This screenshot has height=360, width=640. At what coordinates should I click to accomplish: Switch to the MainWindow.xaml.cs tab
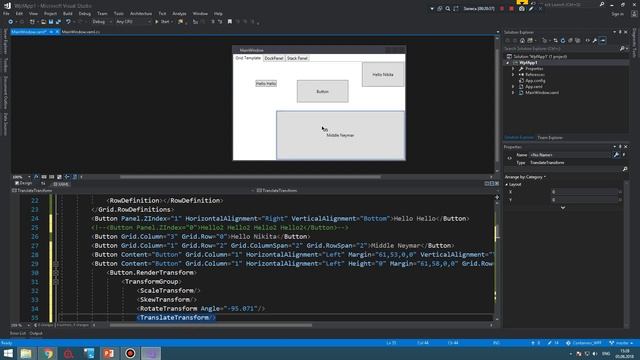coord(81,32)
